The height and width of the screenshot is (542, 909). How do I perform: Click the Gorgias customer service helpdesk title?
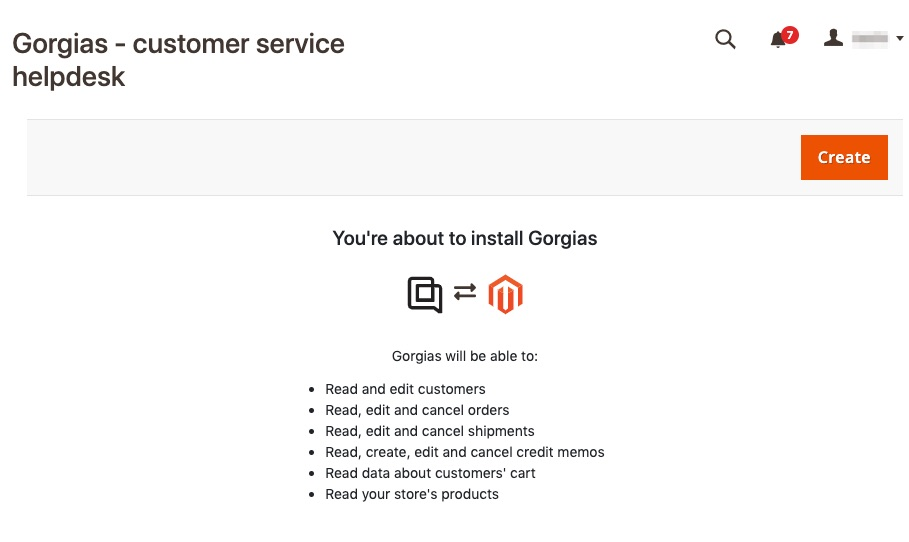coord(178,60)
